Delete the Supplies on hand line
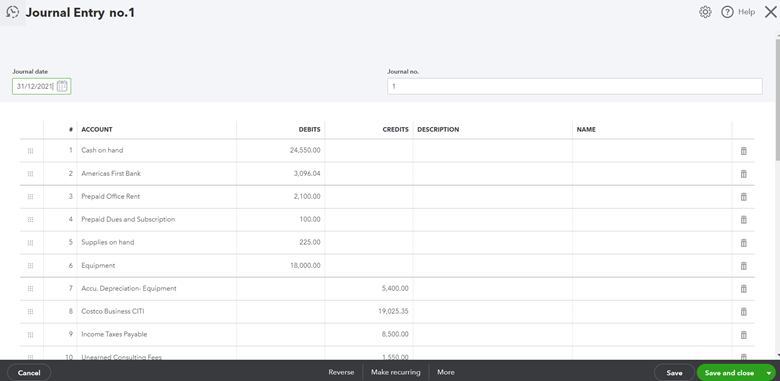This screenshot has height=381, width=780. pyautogui.click(x=744, y=243)
